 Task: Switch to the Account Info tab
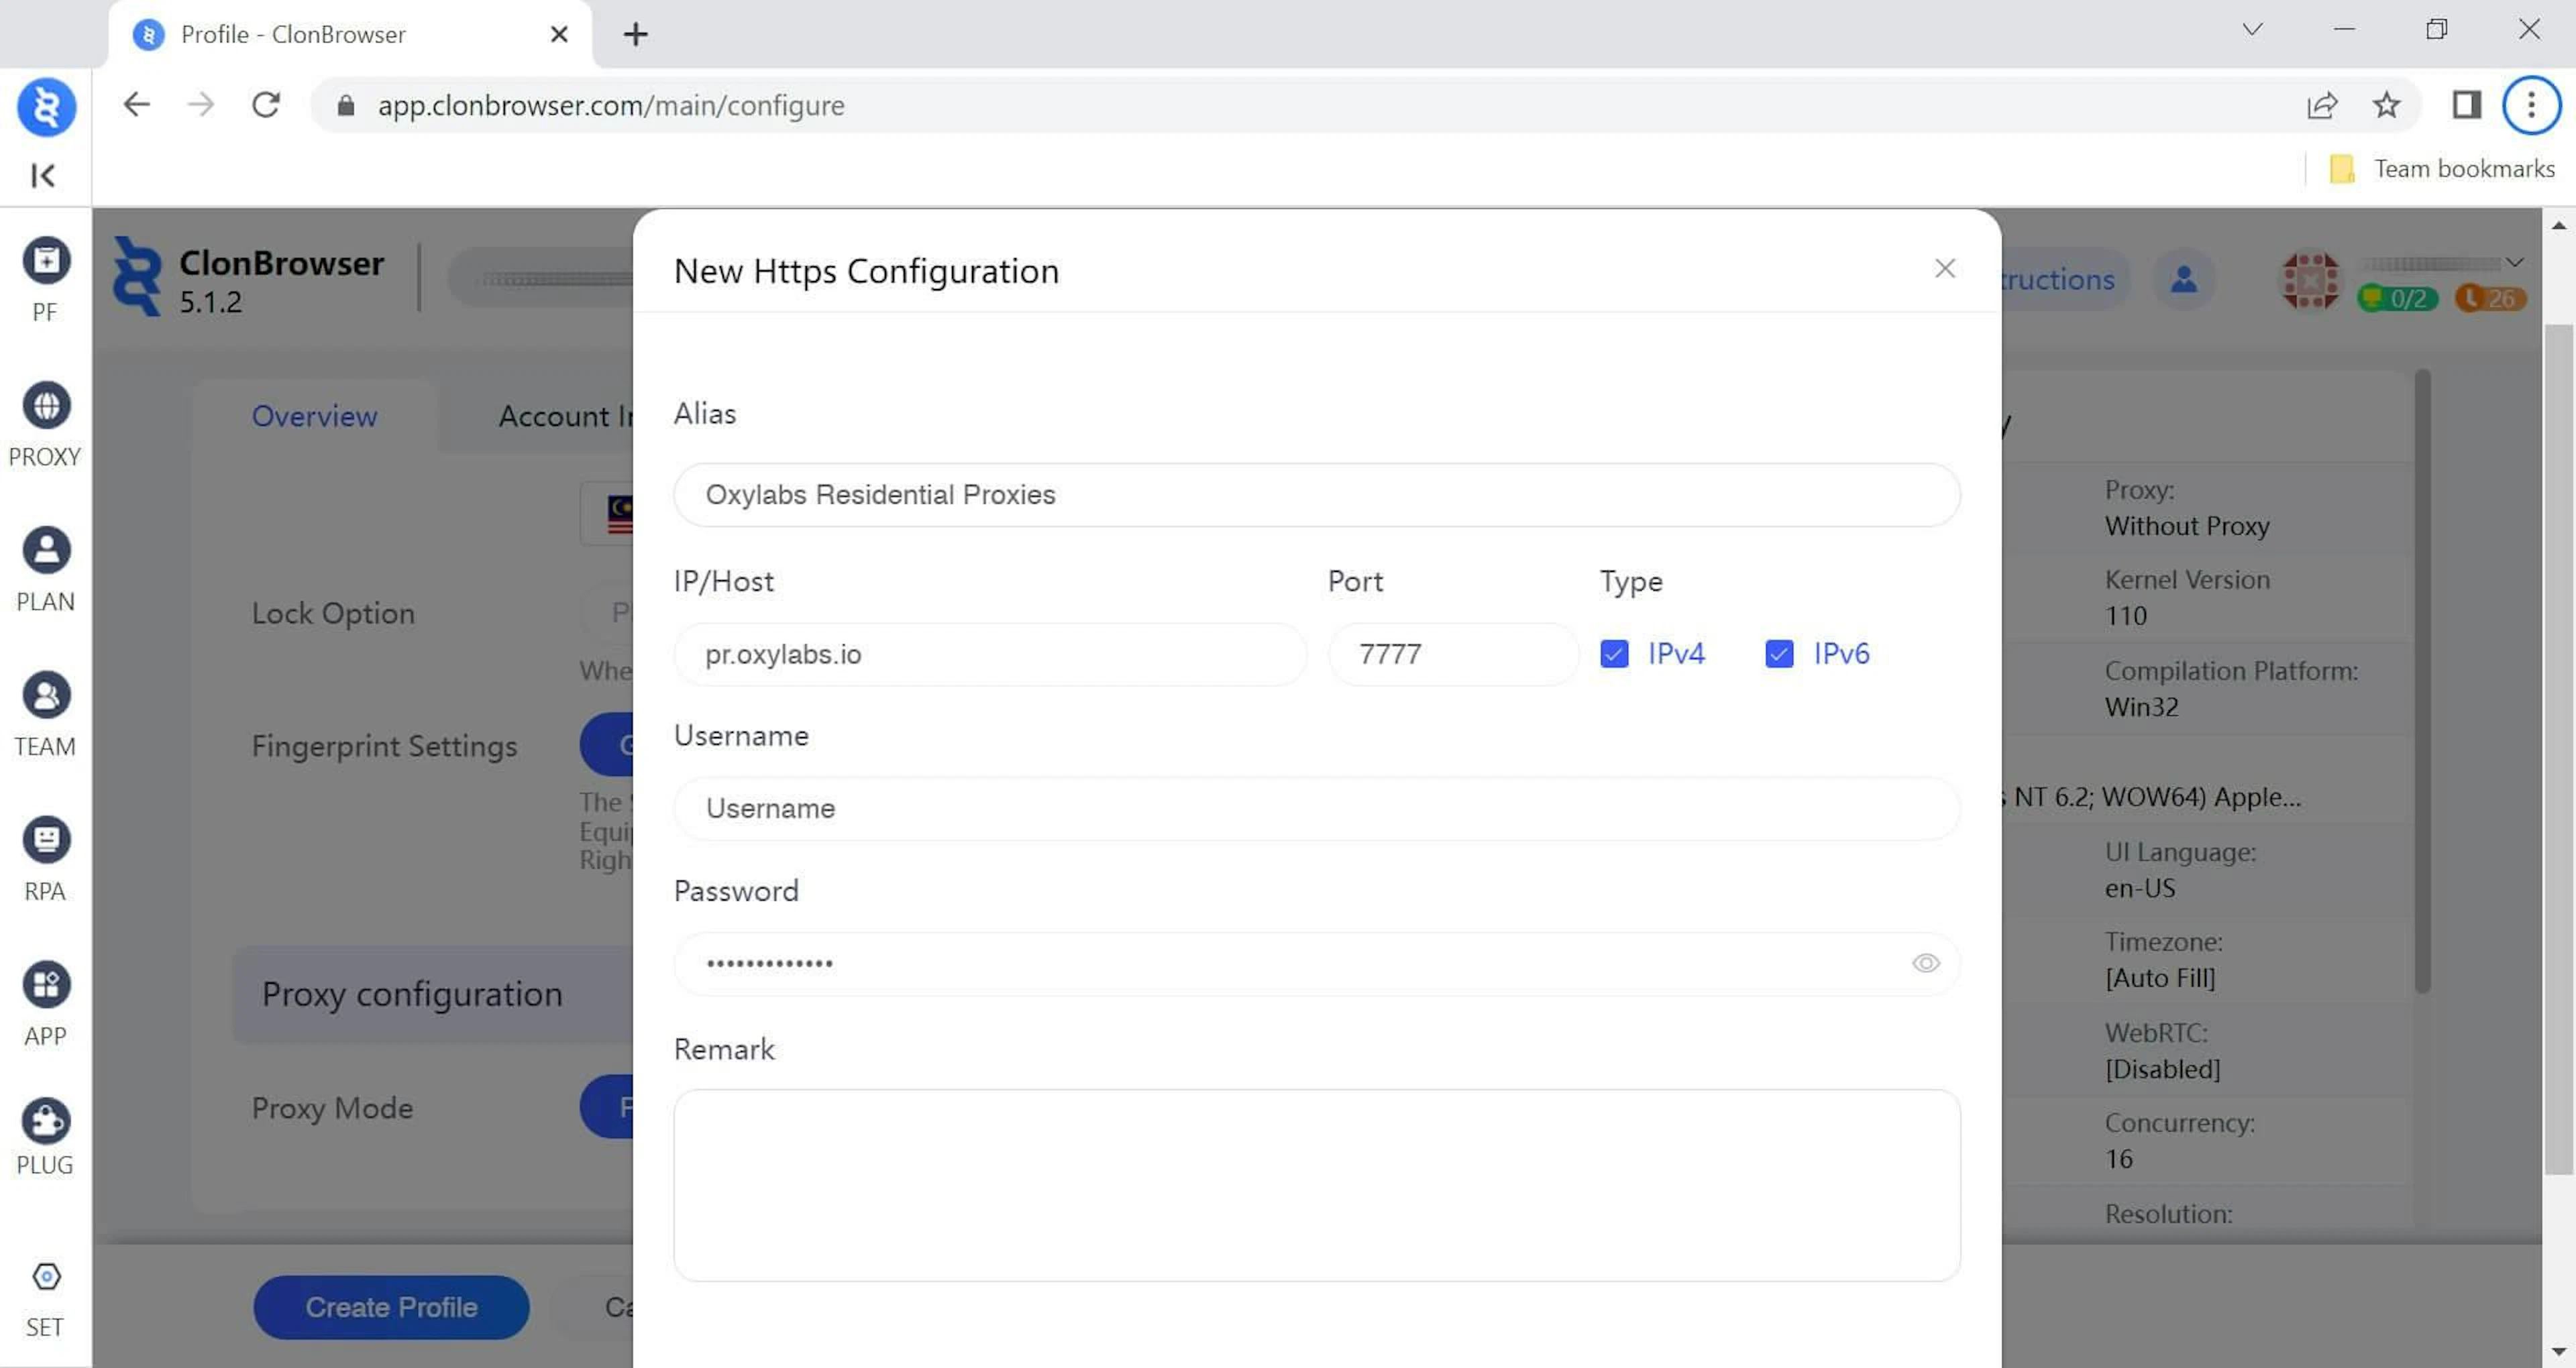point(566,416)
